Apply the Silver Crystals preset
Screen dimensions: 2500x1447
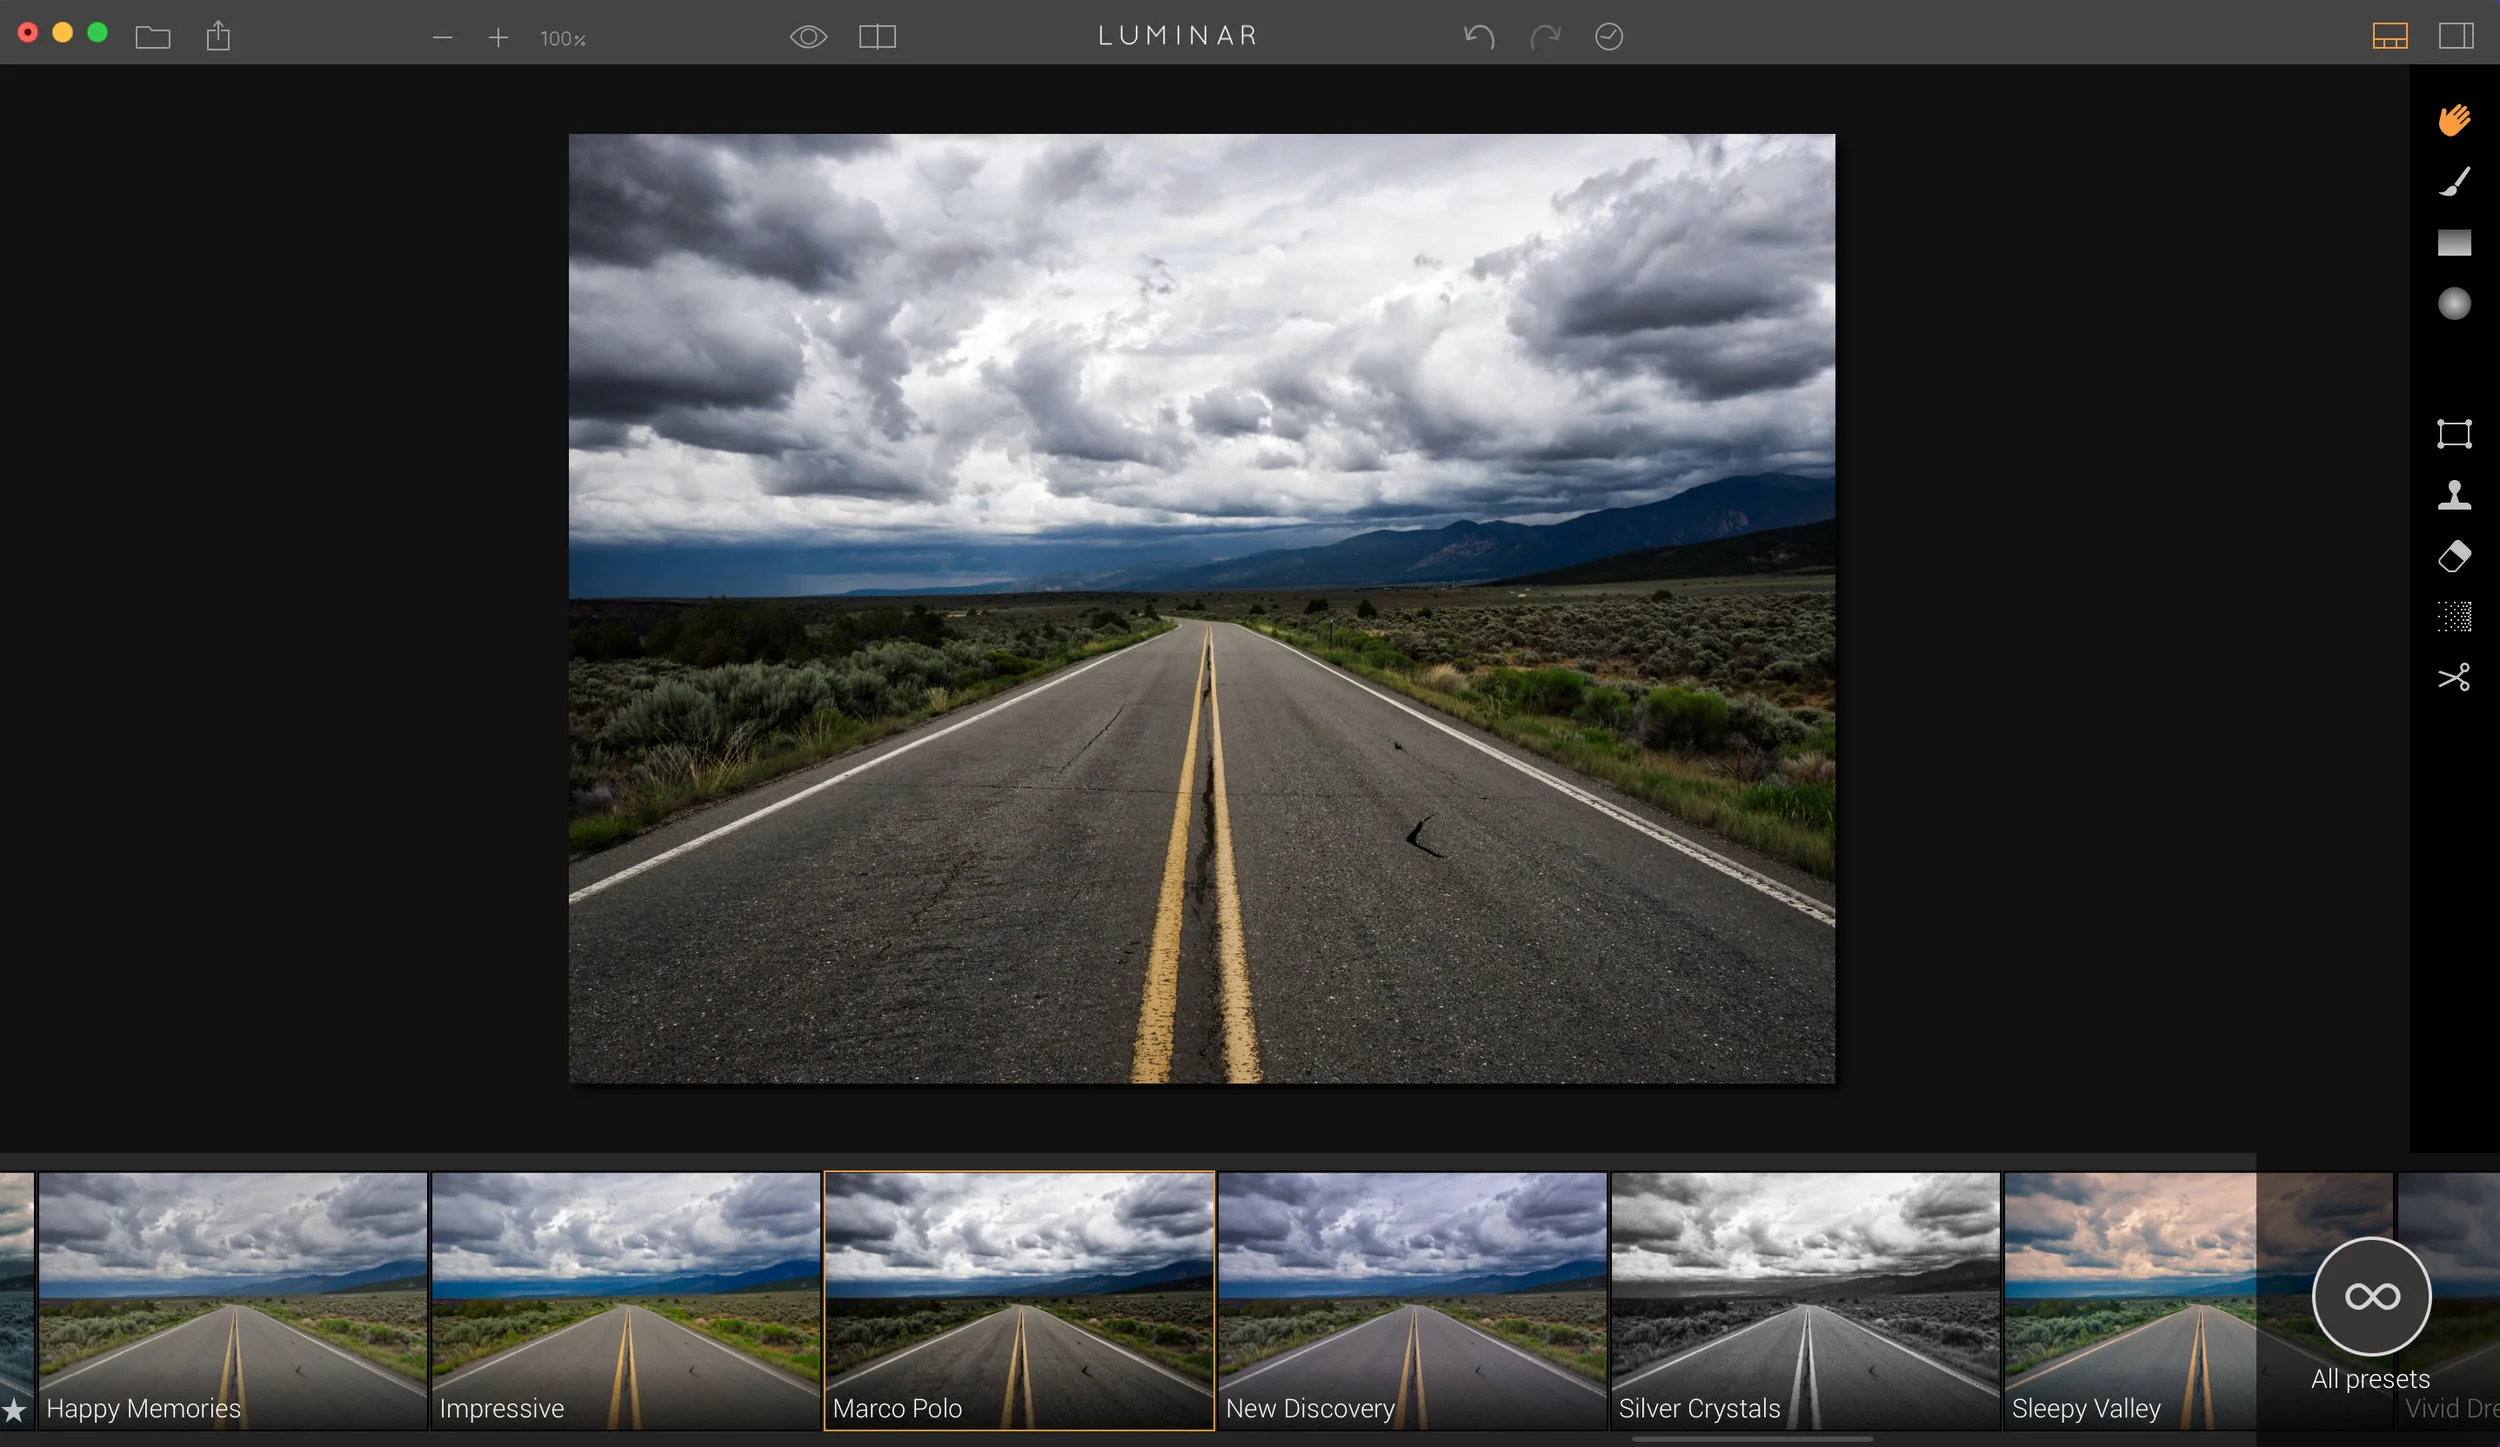point(1805,1300)
